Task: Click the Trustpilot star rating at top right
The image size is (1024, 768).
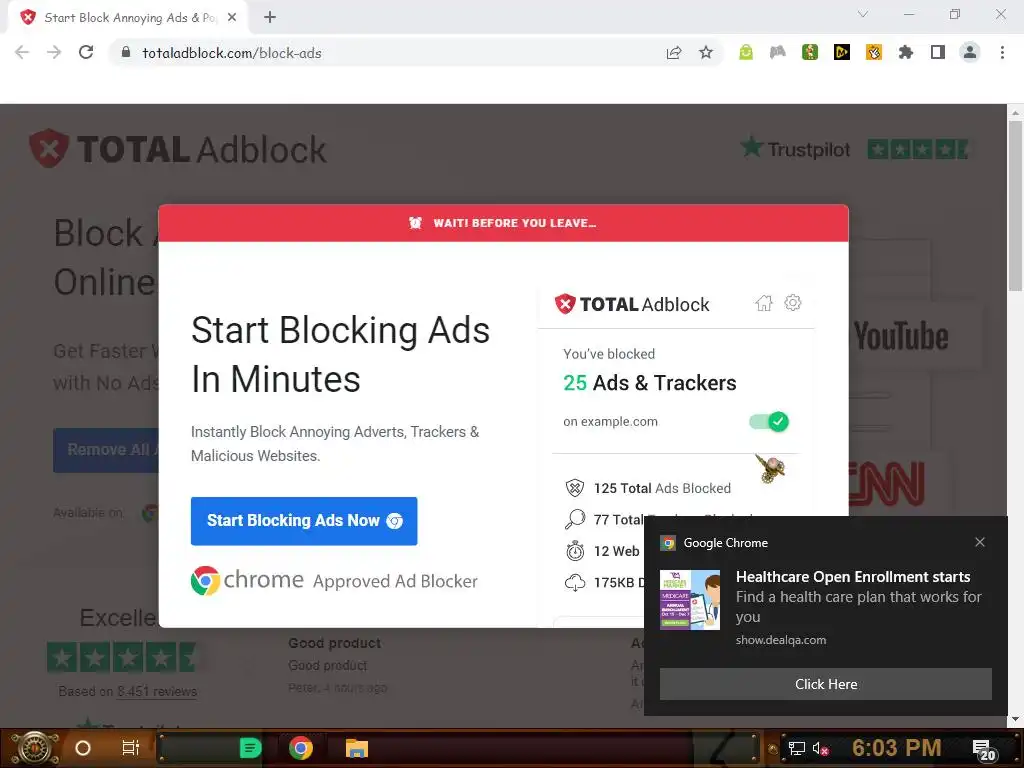Action: [x=918, y=150]
